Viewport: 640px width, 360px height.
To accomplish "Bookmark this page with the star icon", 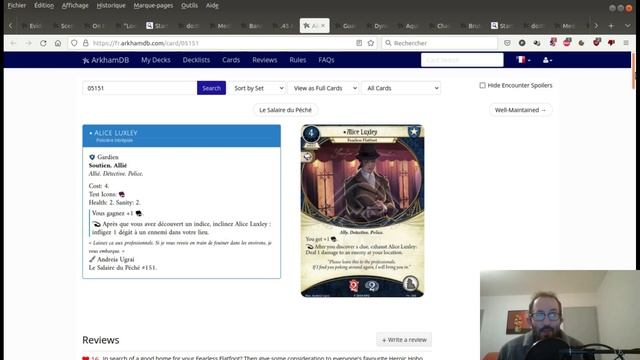I will [371, 43].
